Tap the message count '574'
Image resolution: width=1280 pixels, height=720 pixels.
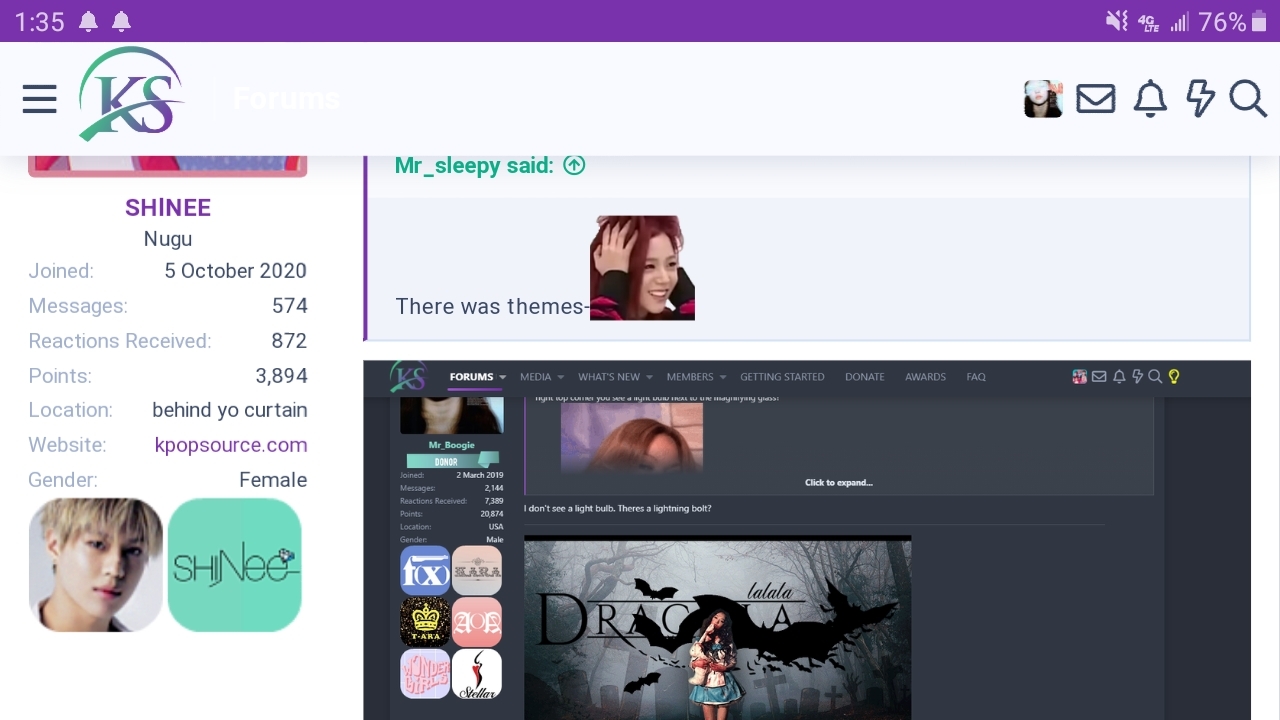click(x=290, y=306)
